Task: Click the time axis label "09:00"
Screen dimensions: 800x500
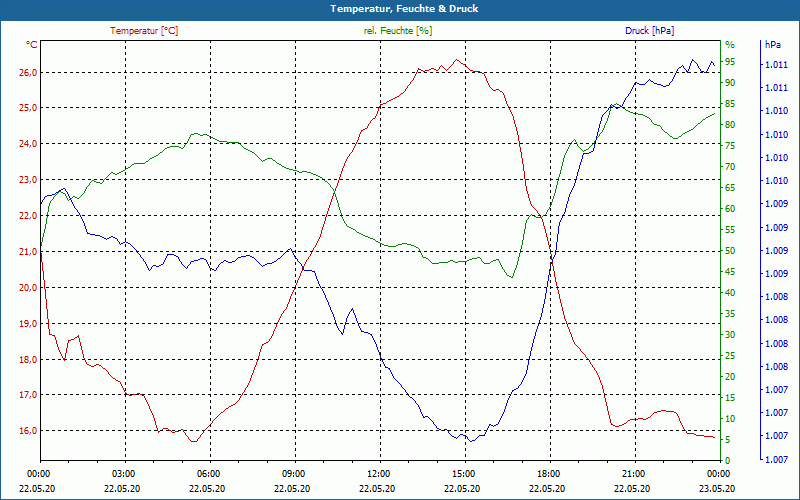Action: [x=293, y=474]
